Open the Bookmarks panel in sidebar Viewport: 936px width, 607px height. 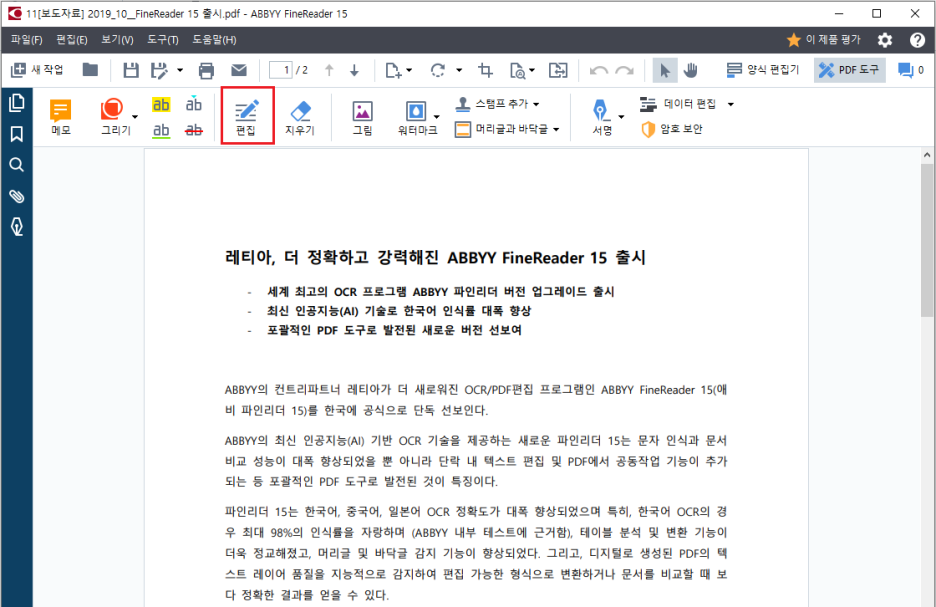[x=17, y=134]
